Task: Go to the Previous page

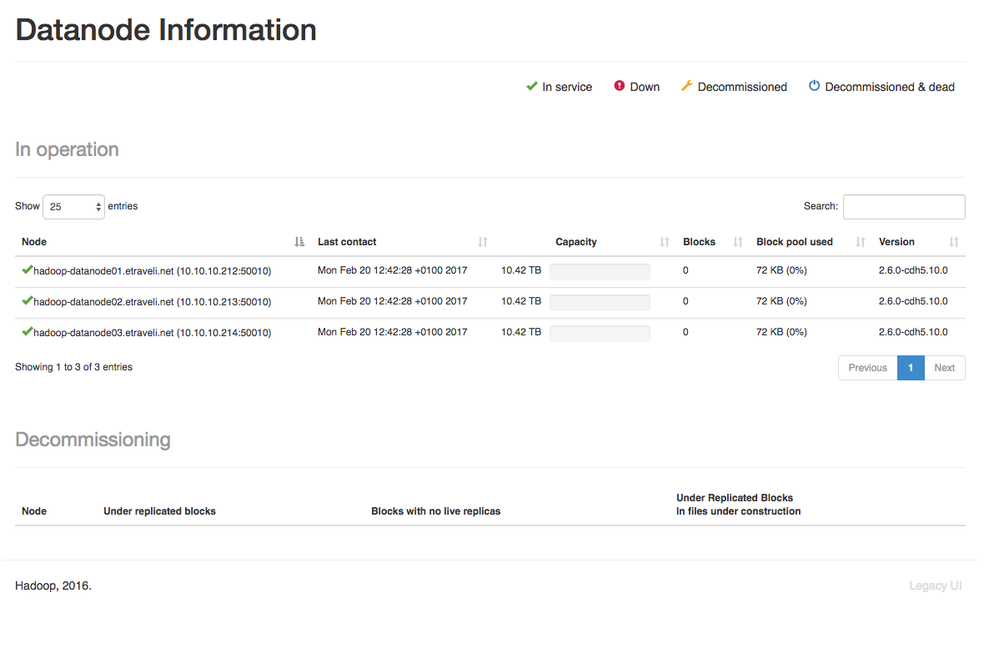Action: point(868,368)
